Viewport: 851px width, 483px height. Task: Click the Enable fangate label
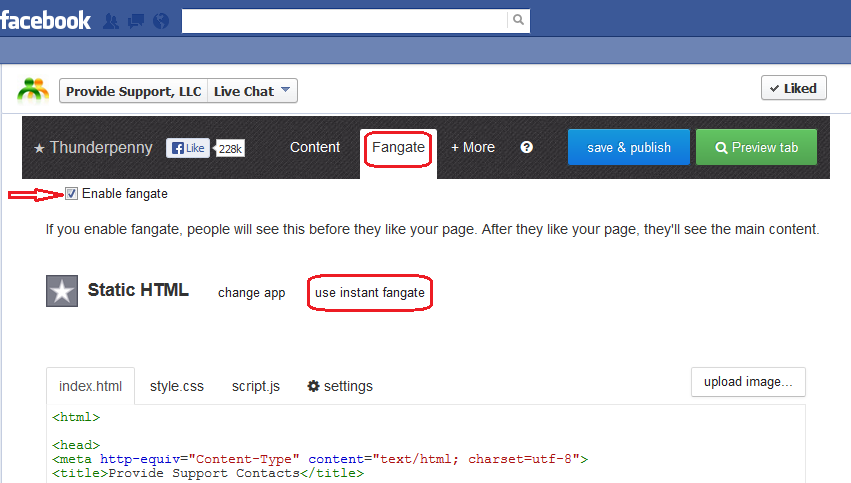pos(125,194)
